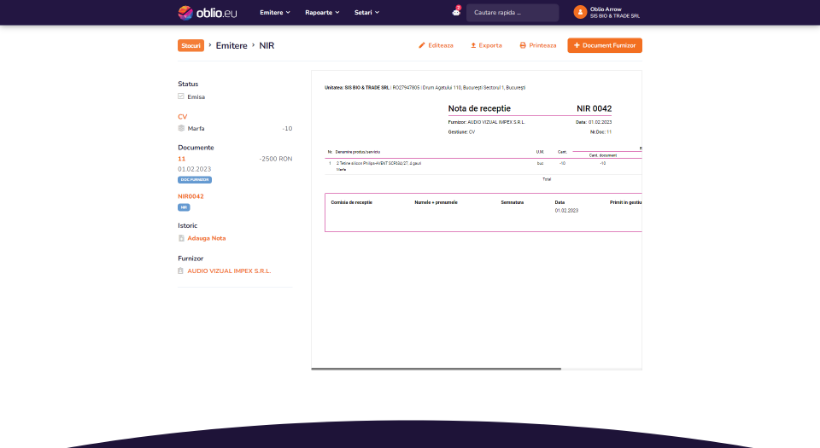Viewport: 820px width, 448px height.
Task: Click the Comisia de receptie label
Action: pyautogui.click(x=351, y=202)
